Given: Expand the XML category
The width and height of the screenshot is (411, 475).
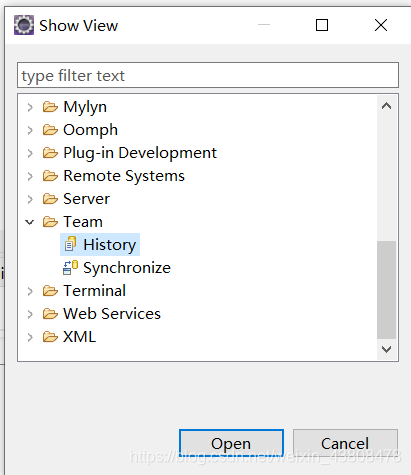Looking at the screenshot, I should [x=30, y=337].
